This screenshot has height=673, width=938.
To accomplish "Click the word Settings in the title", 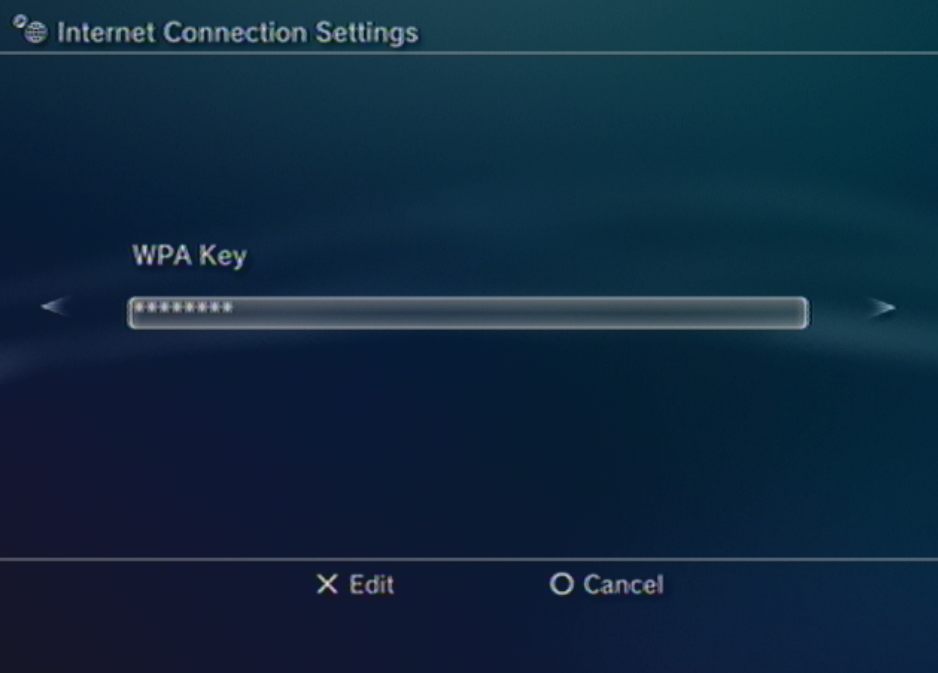I will coord(367,32).
